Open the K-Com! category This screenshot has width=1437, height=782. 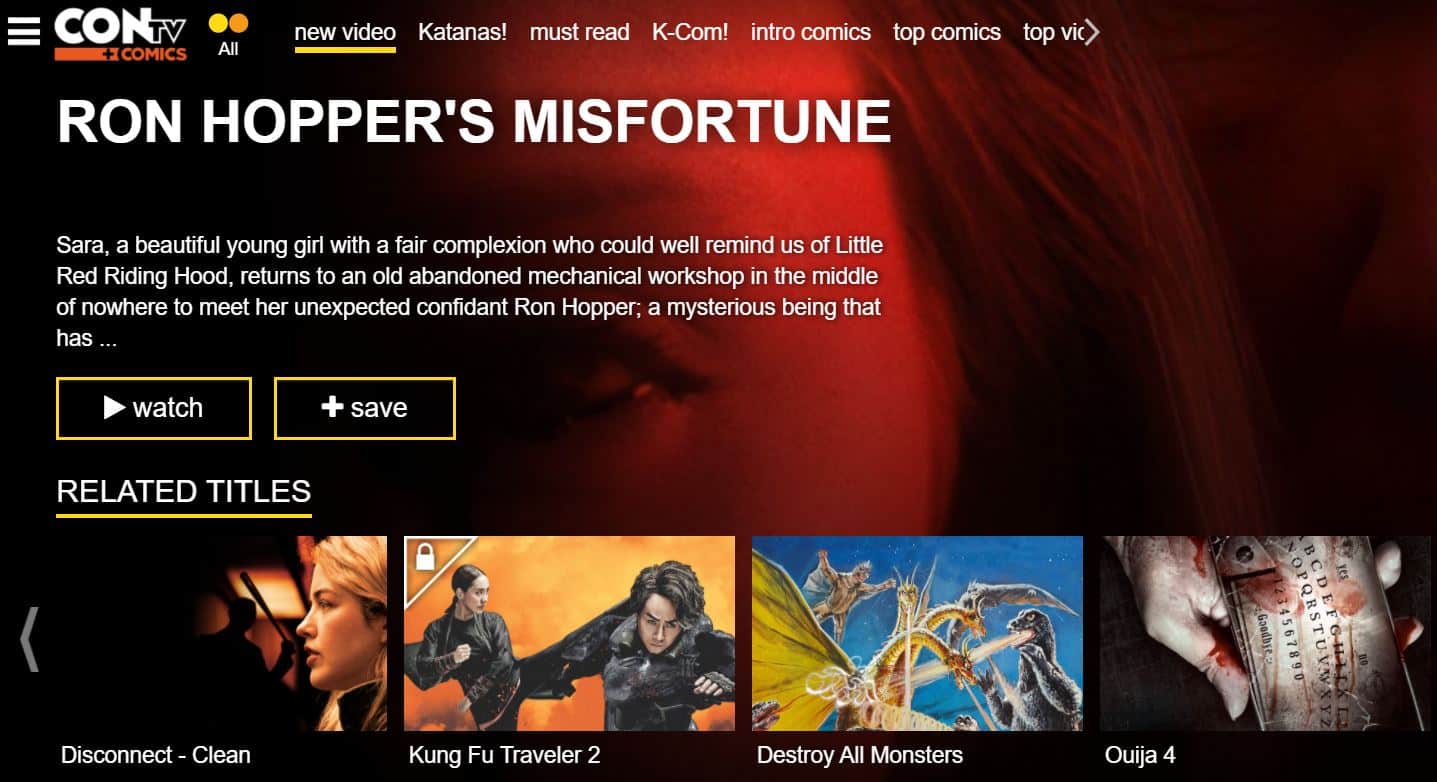click(690, 32)
